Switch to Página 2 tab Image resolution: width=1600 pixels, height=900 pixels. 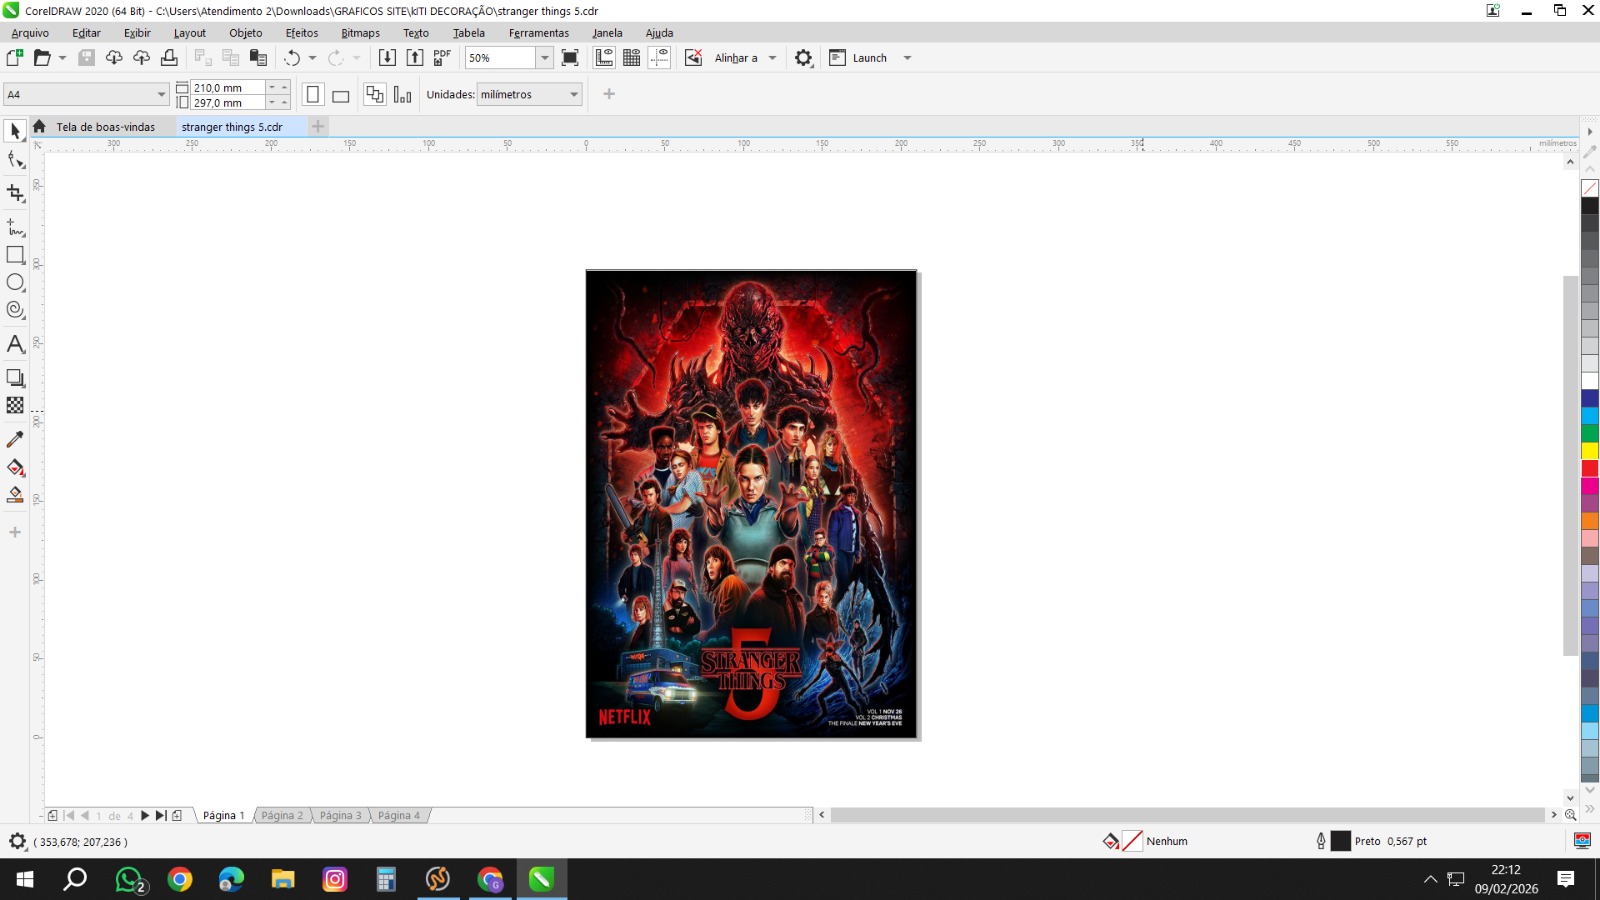tap(282, 815)
